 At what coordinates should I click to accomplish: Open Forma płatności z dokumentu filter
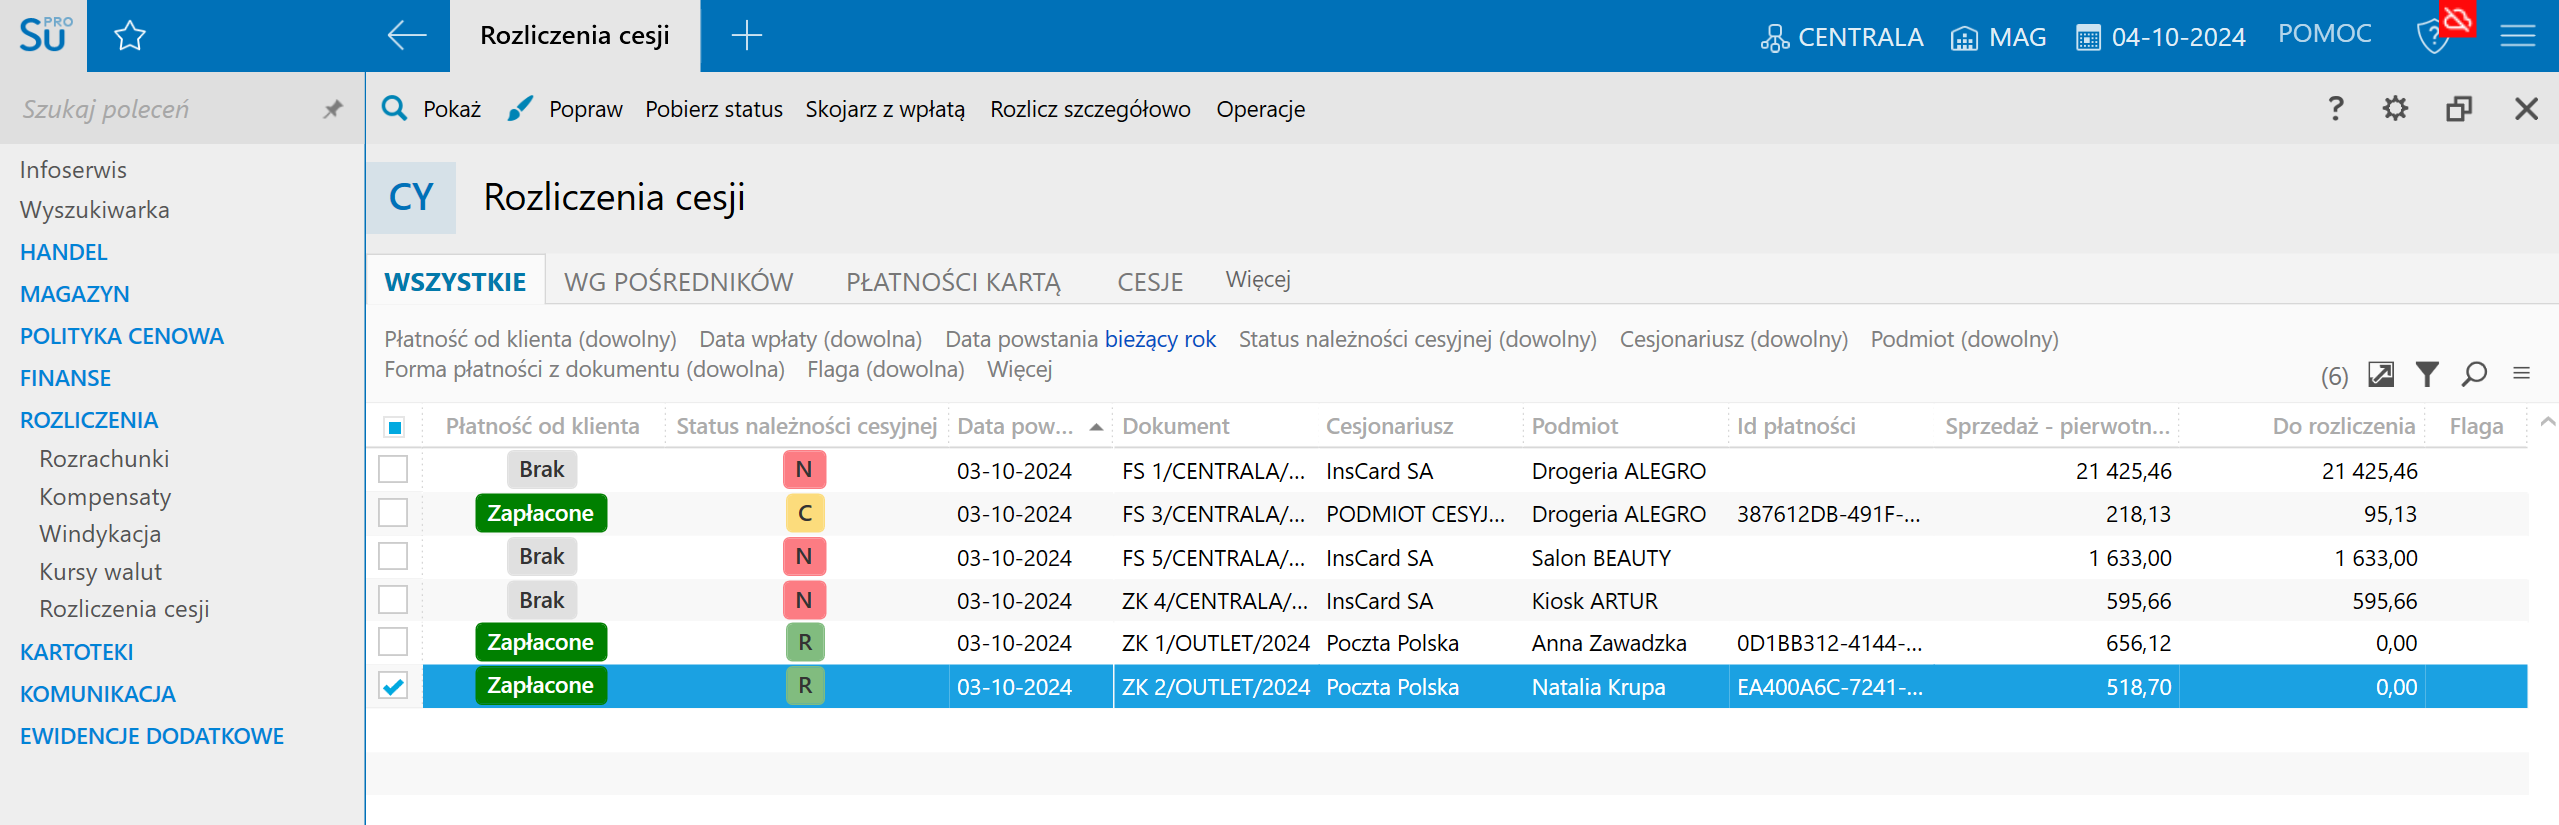[584, 370]
